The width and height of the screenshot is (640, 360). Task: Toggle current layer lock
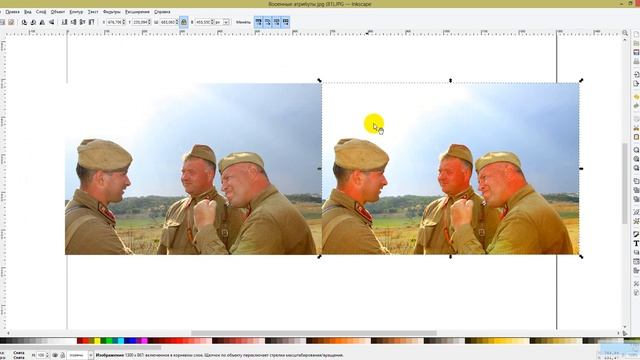[62, 356]
